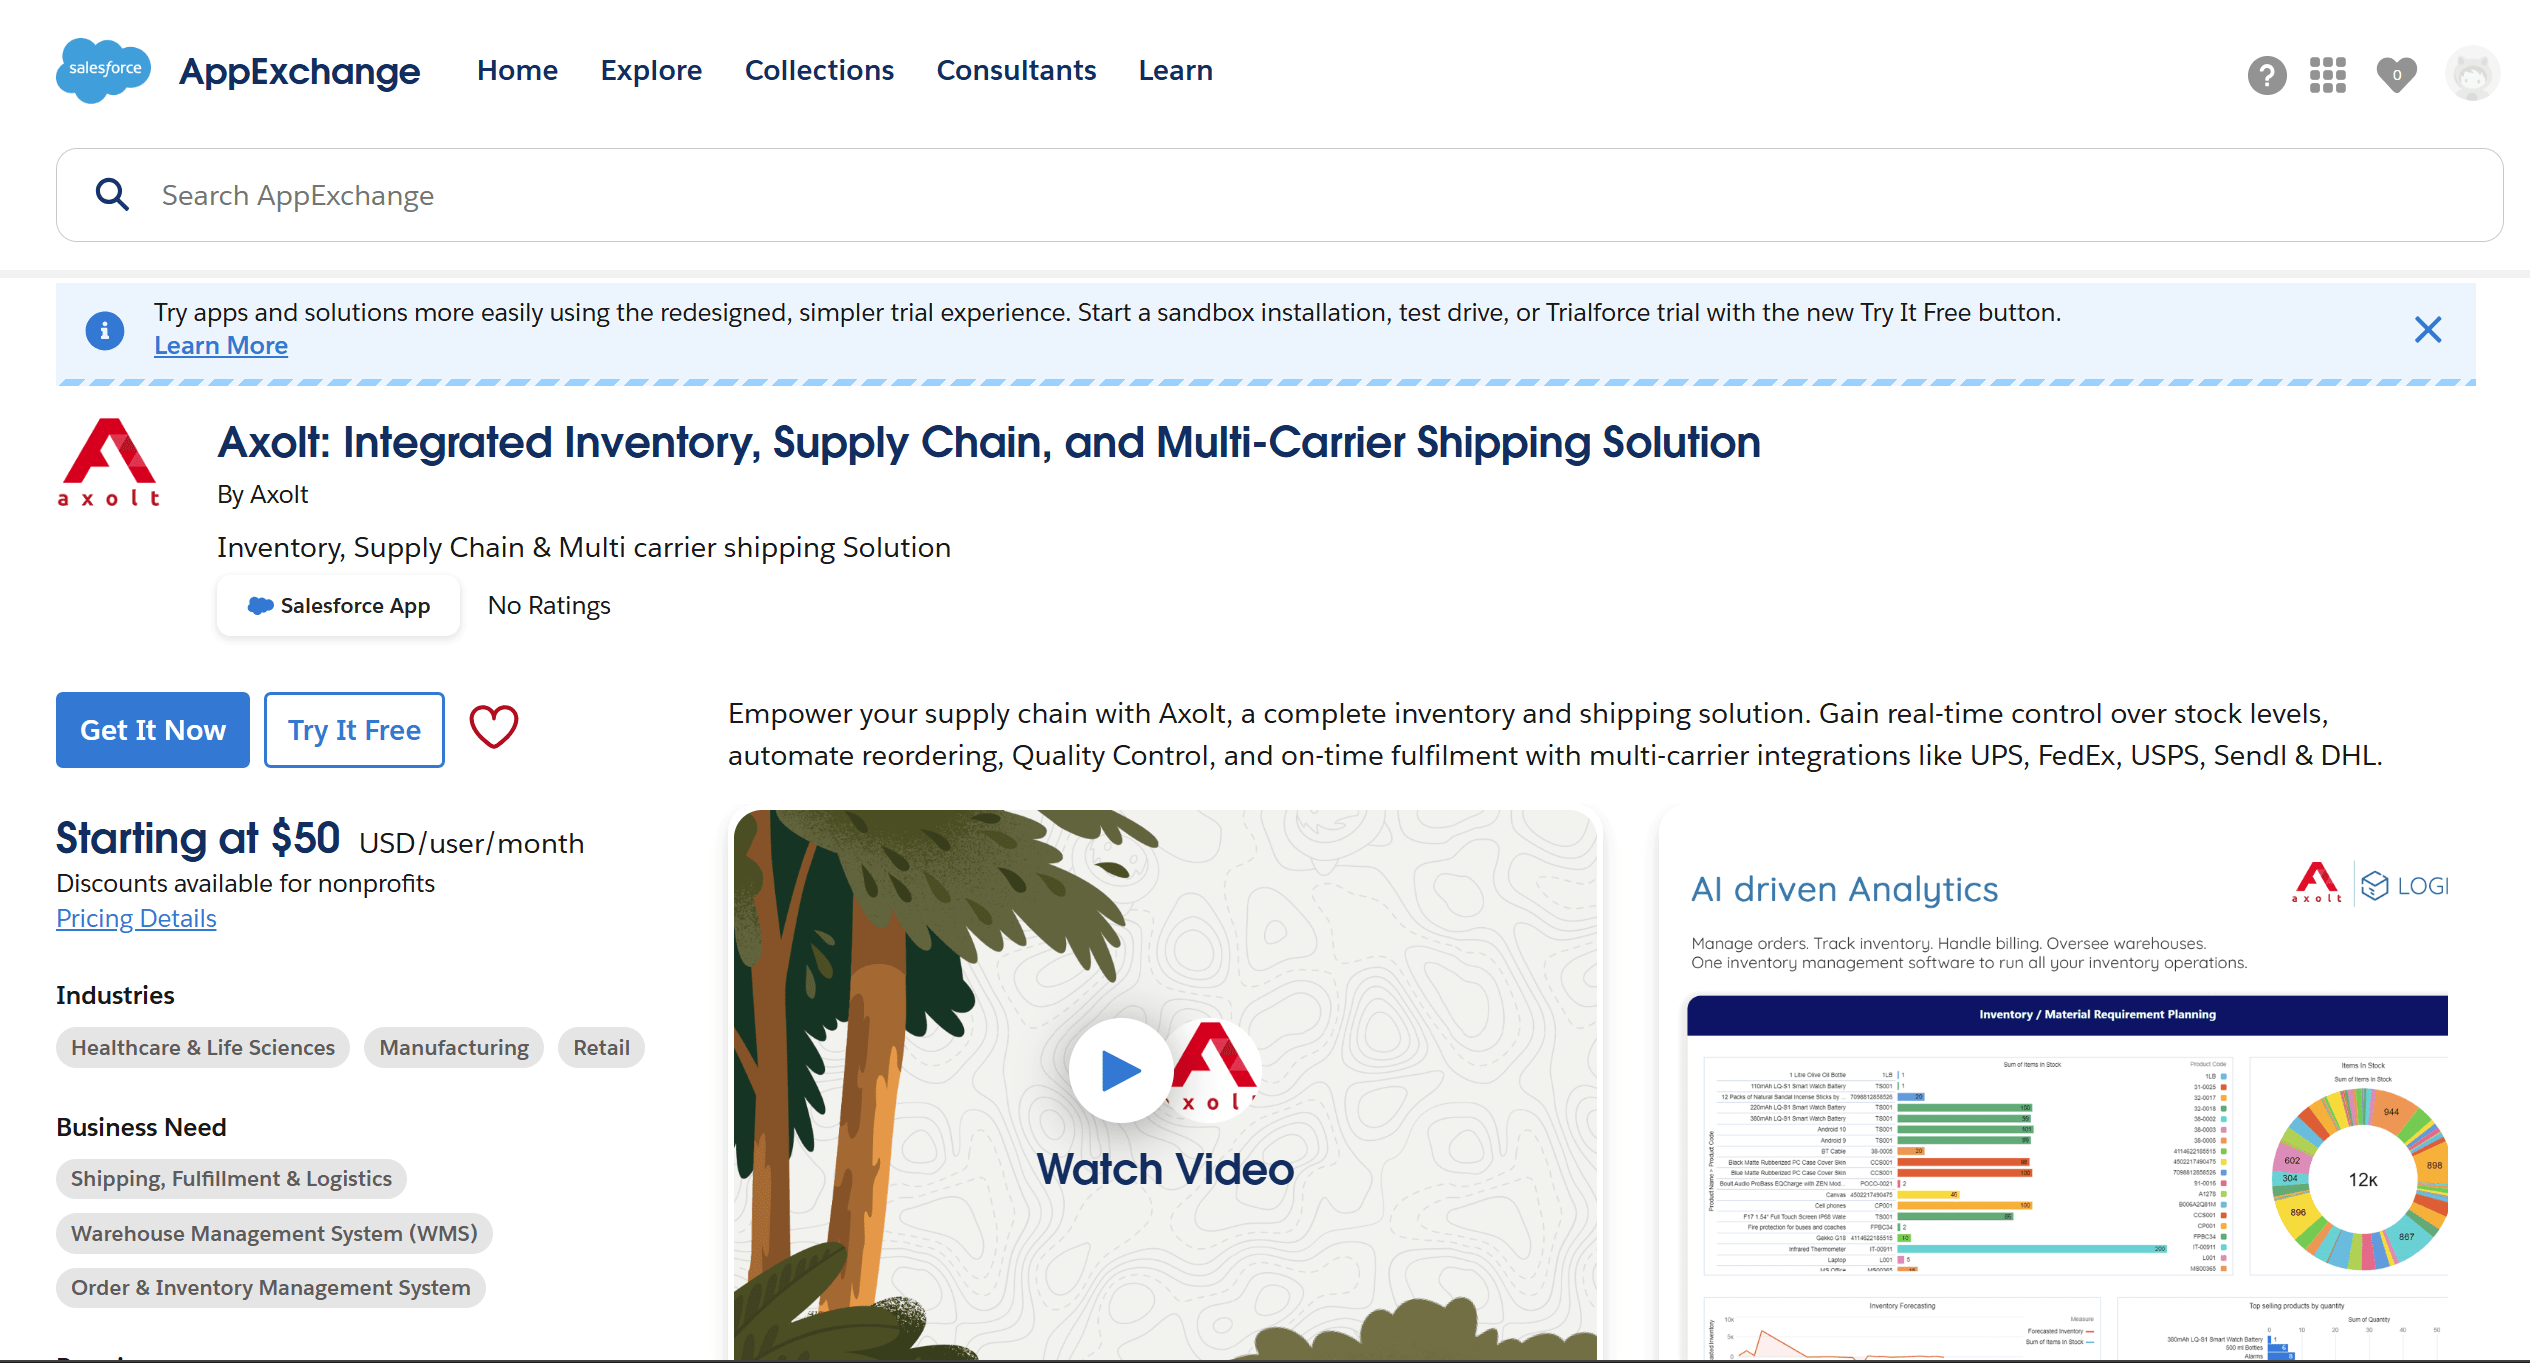Open the Explore menu item

(x=651, y=70)
